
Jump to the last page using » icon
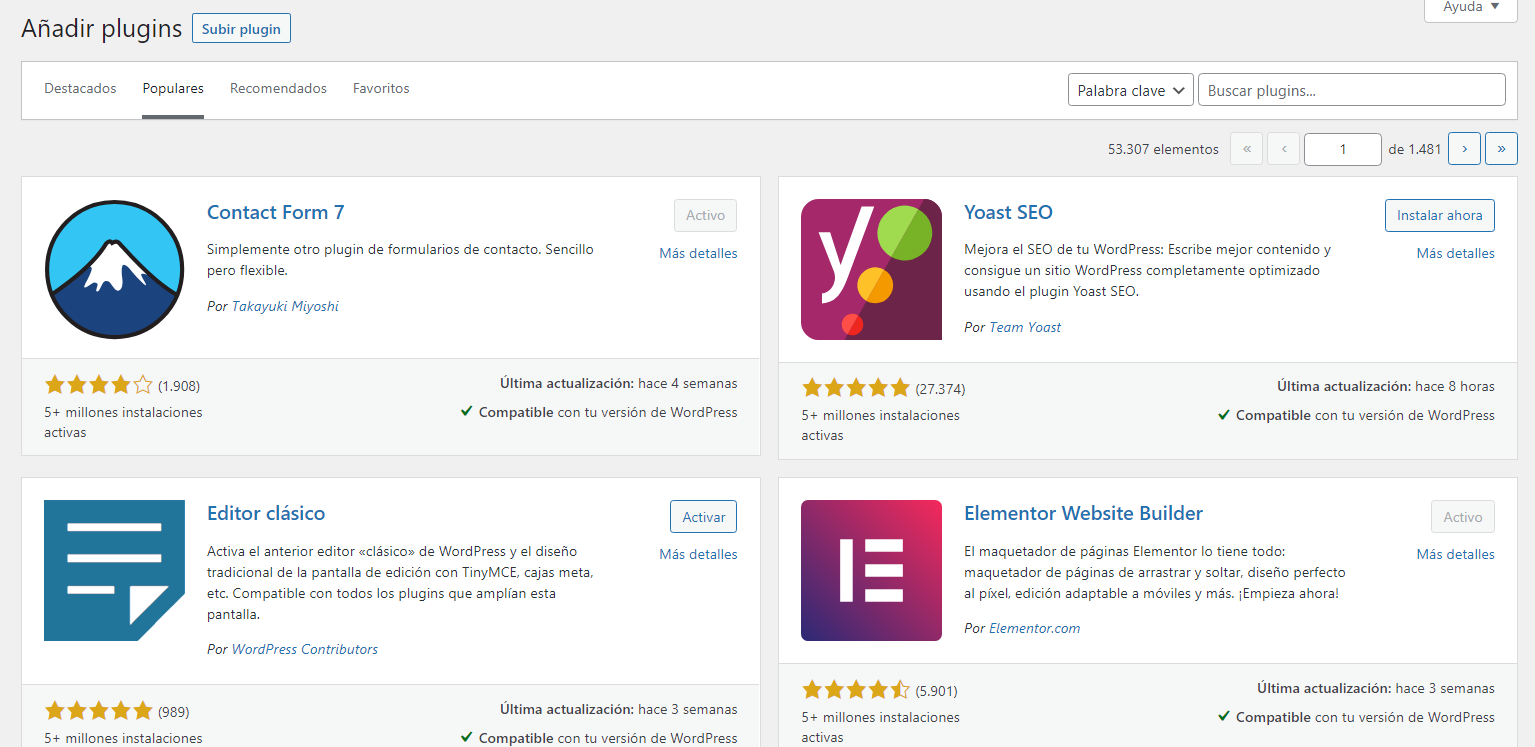coord(1500,148)
